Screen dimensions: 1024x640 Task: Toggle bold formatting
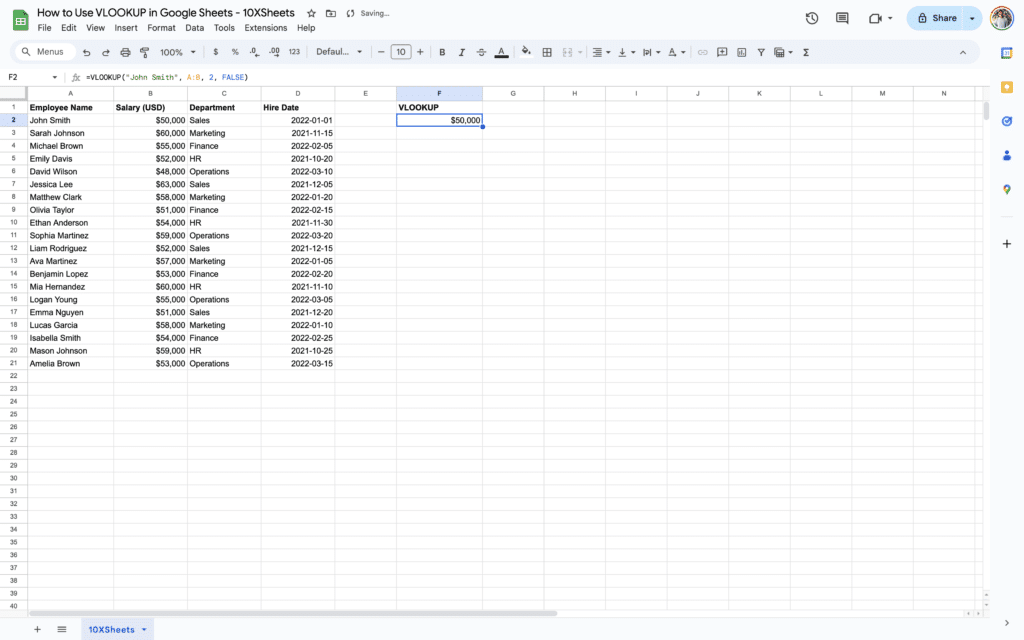tap(441, 51)
